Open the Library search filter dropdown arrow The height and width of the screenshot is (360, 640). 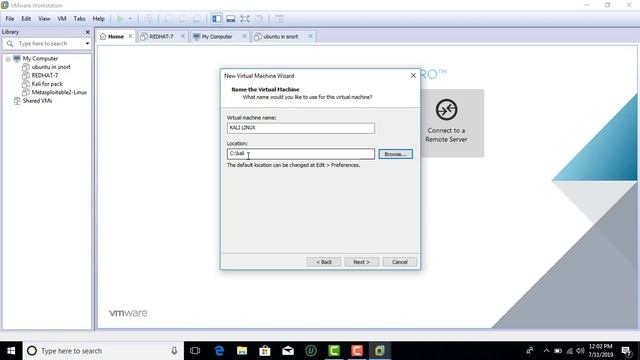point(87,44)
